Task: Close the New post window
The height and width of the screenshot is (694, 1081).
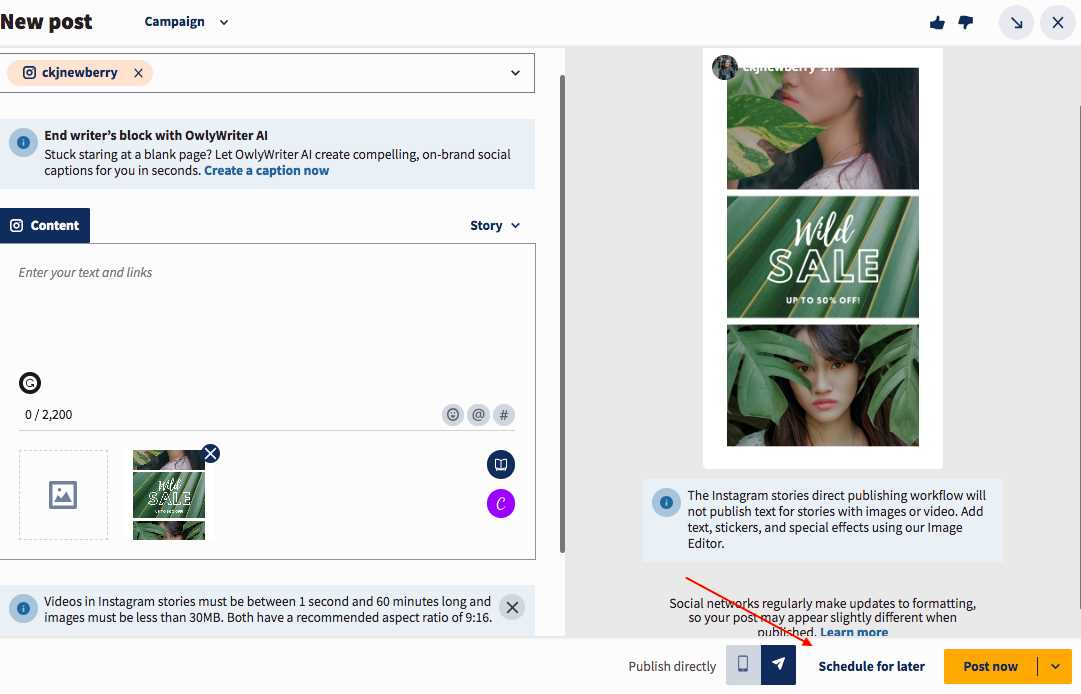Action: click(1058, 23)
